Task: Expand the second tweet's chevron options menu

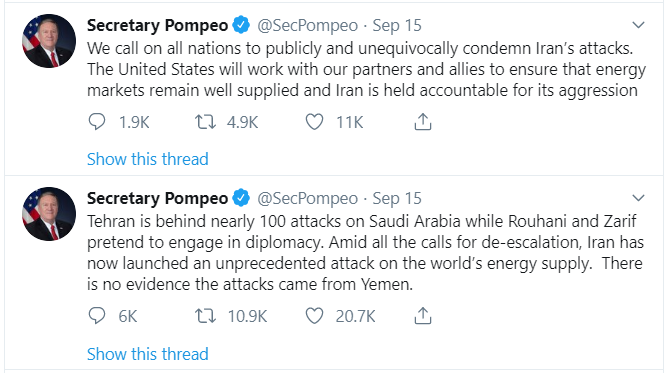Action: point(638,198)
